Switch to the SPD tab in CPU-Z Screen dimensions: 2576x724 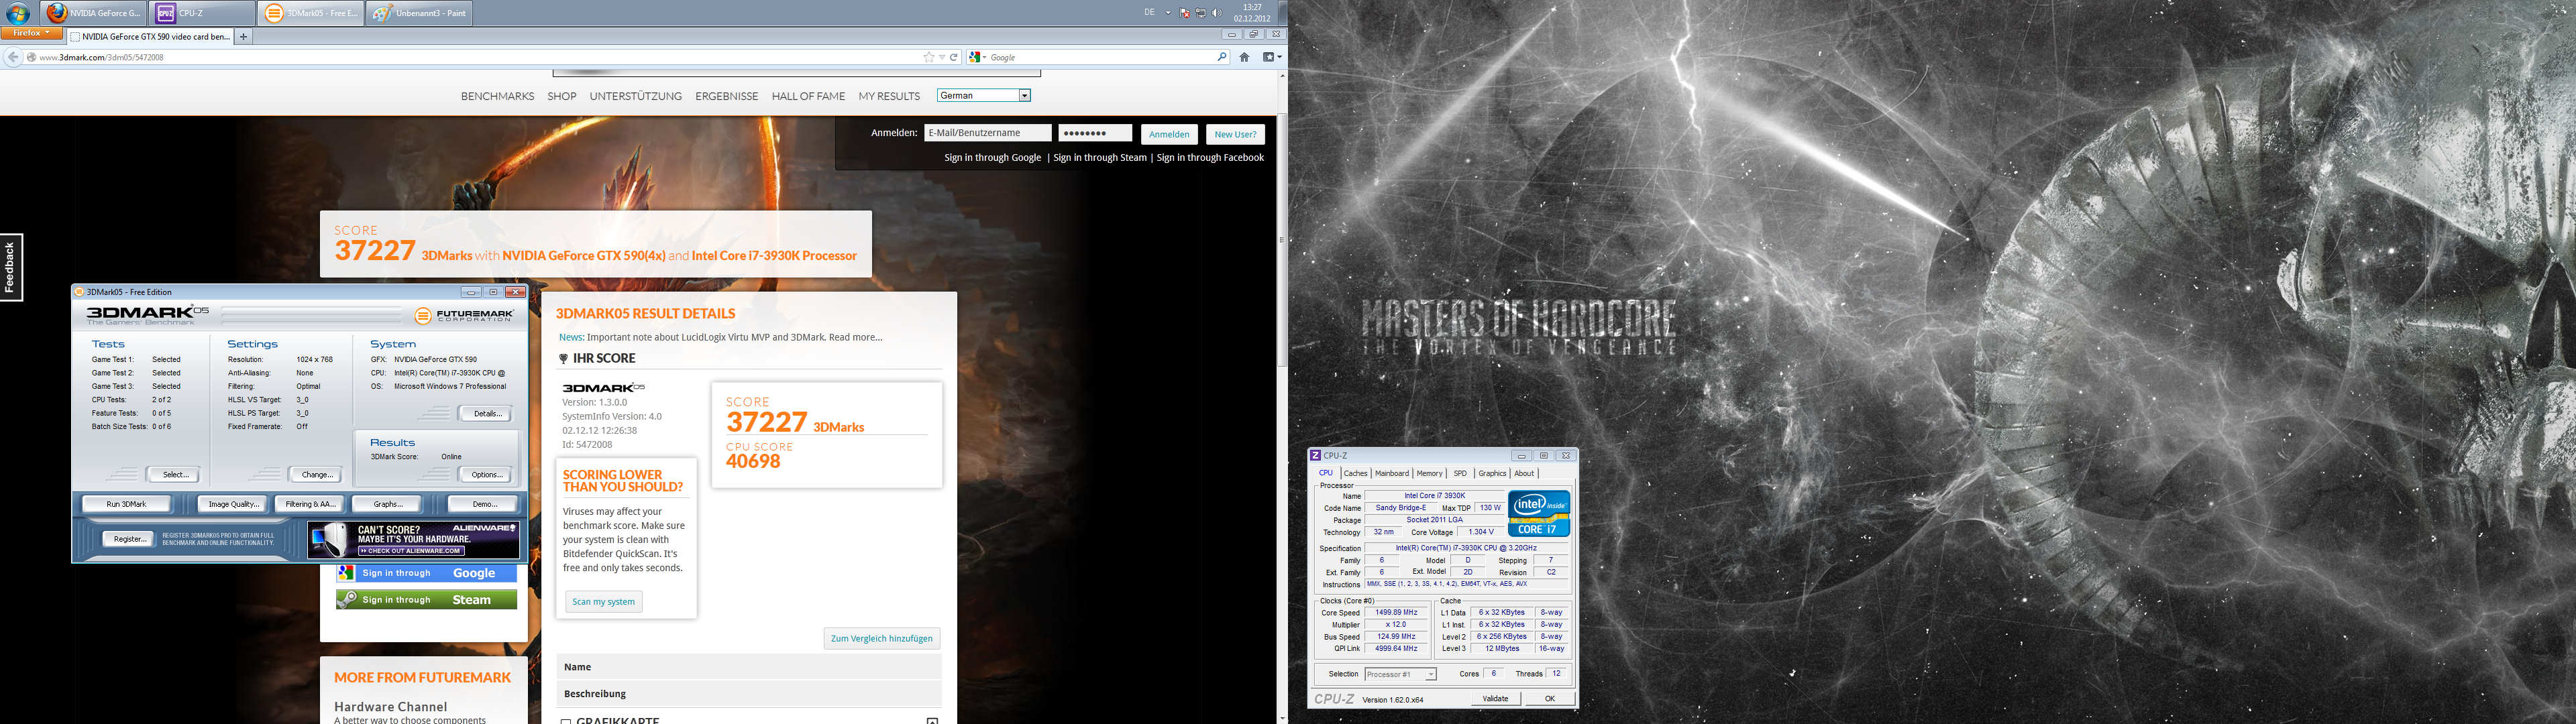click(x=1460, y=474)
